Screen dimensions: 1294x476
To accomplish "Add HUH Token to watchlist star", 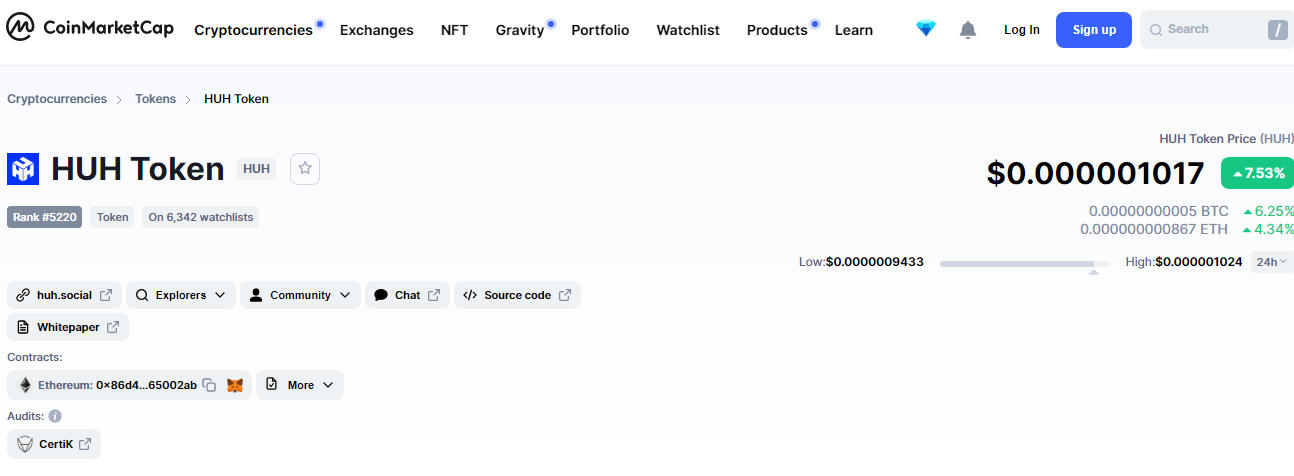I will (305, 169).
